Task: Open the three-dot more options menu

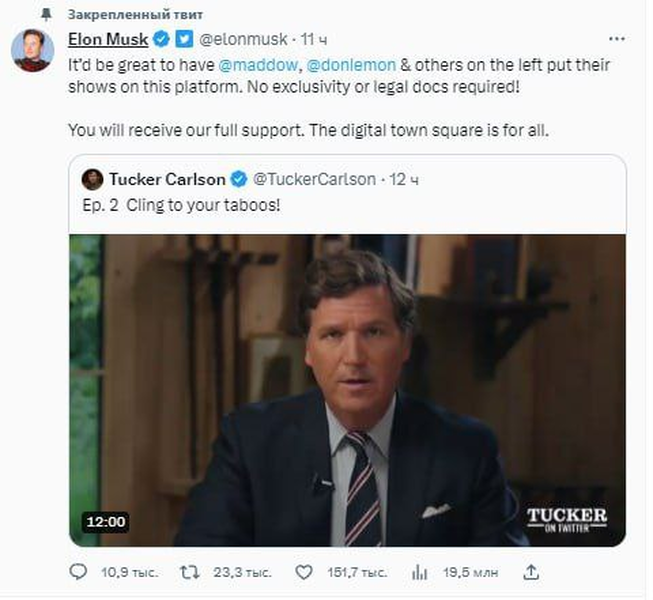Action: coord(616,39)
